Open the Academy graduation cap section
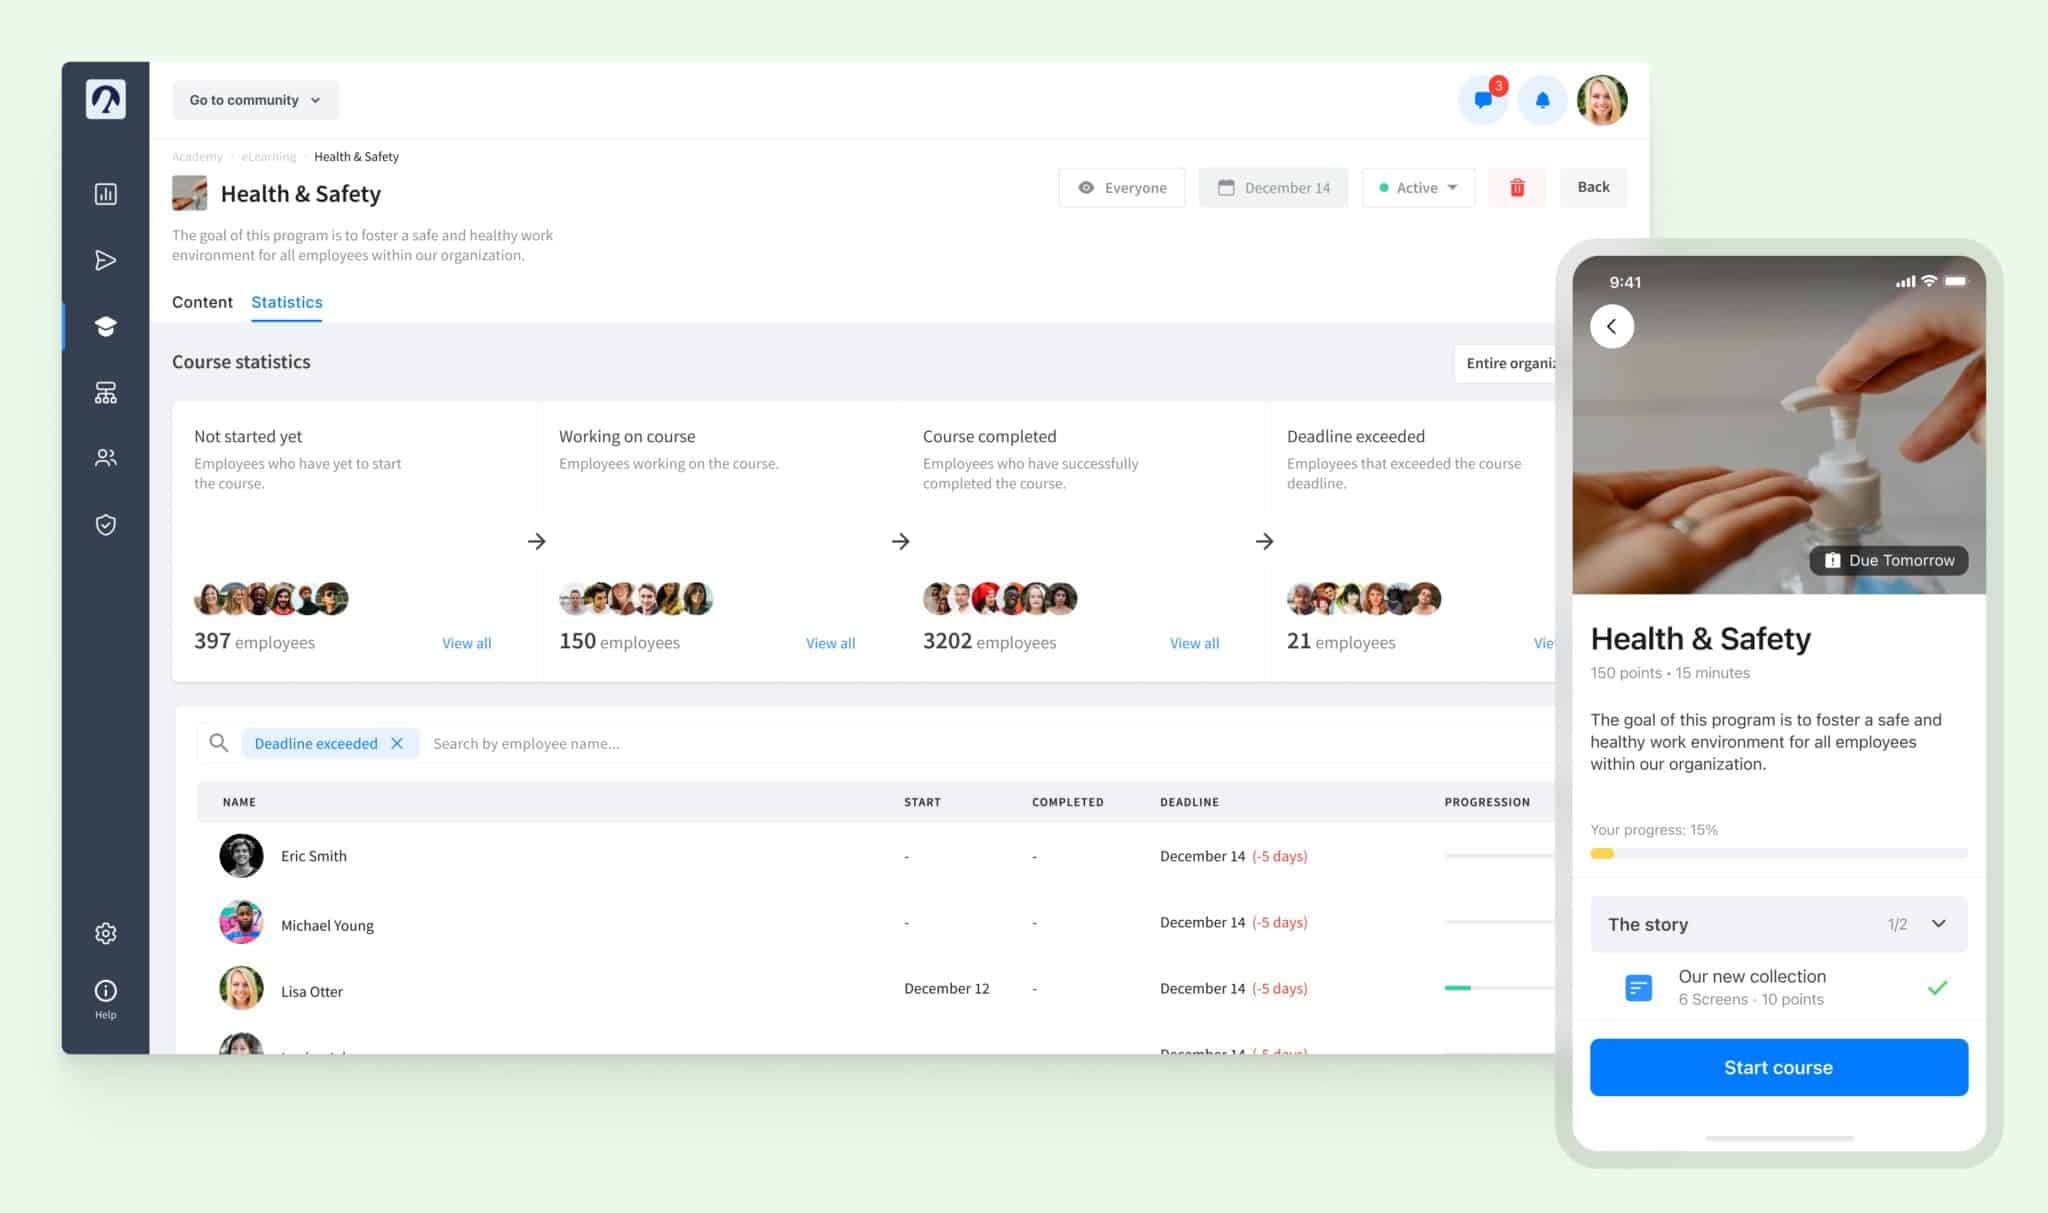This screenshot has height=1213, width=2048. tap(105, 326)
